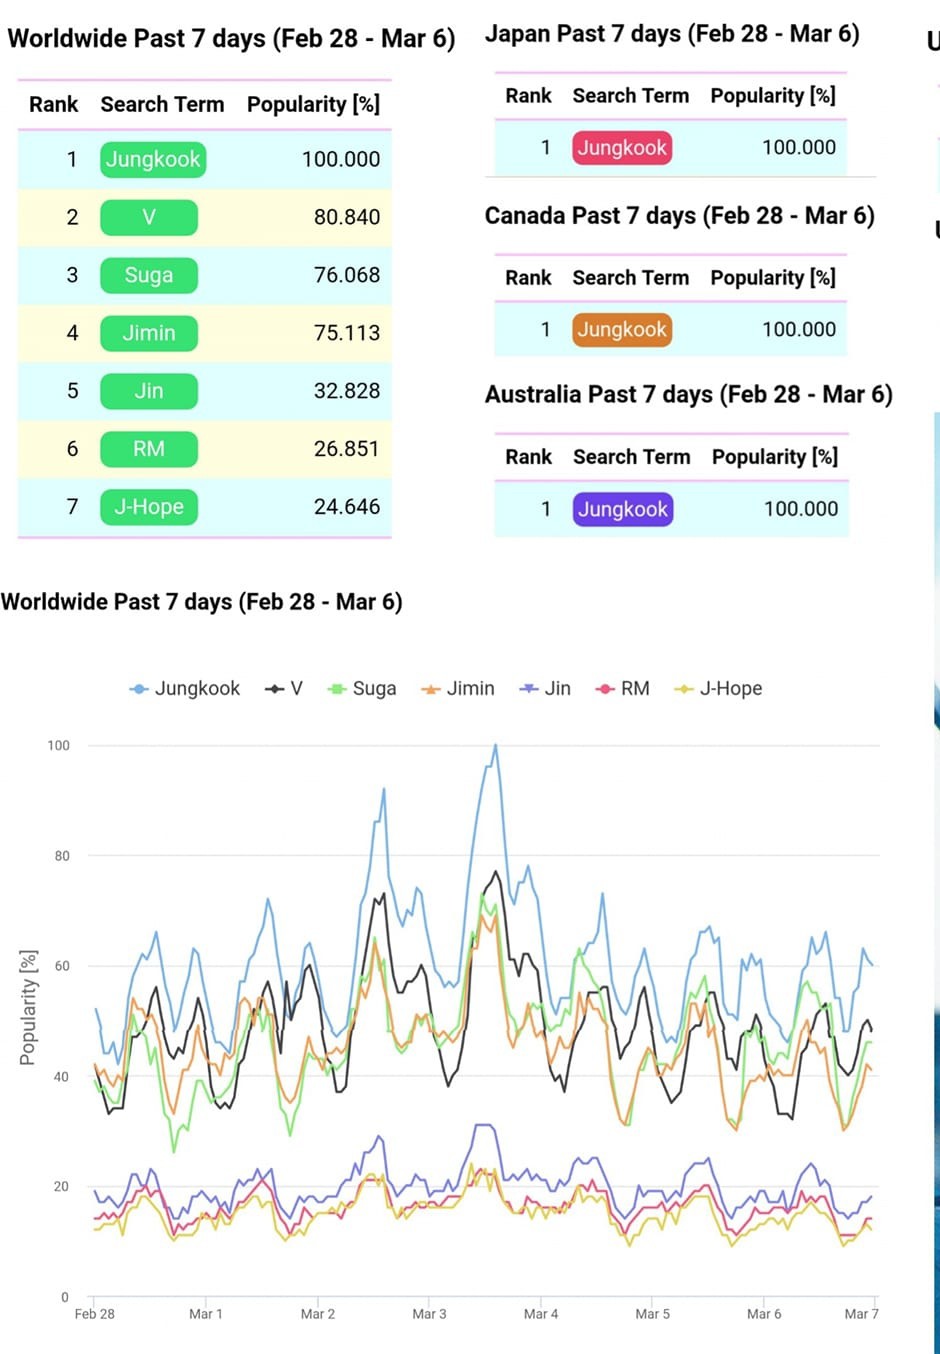Click the green J-Hope tag
This screenshot has width=940, height=1354.
click(x=149, y=507)
